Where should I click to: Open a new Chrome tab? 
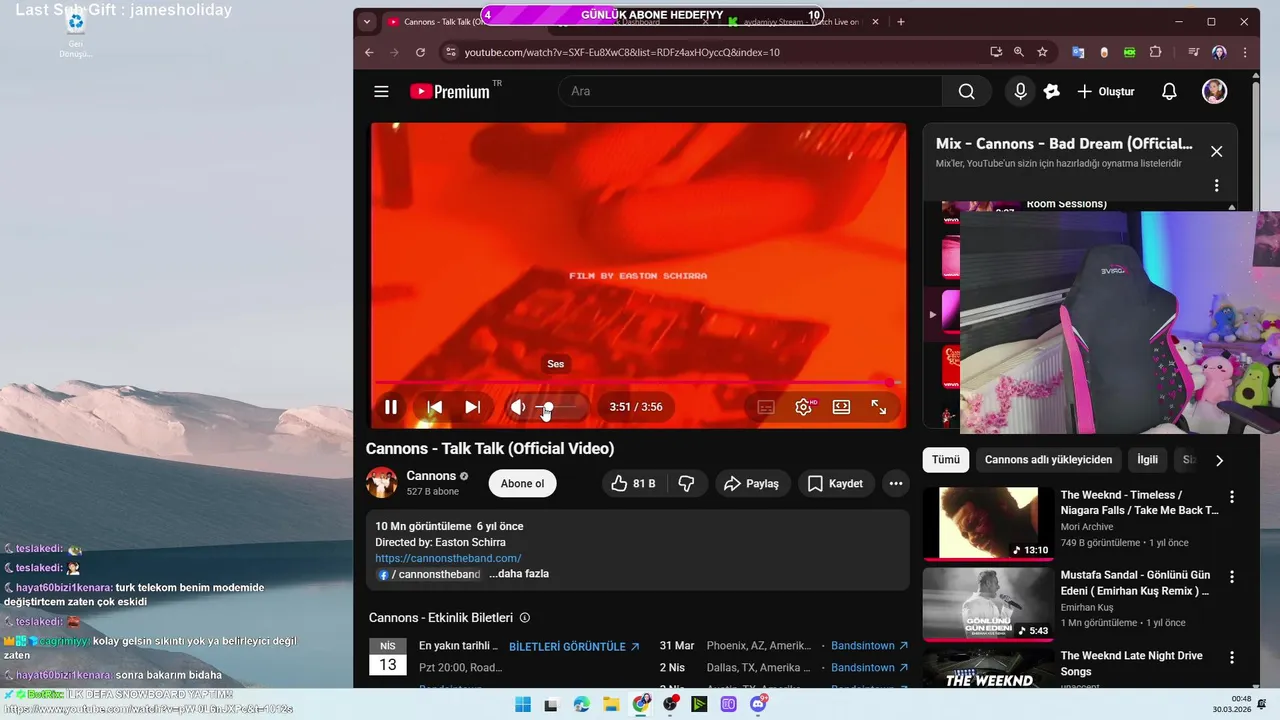point(901,21)
